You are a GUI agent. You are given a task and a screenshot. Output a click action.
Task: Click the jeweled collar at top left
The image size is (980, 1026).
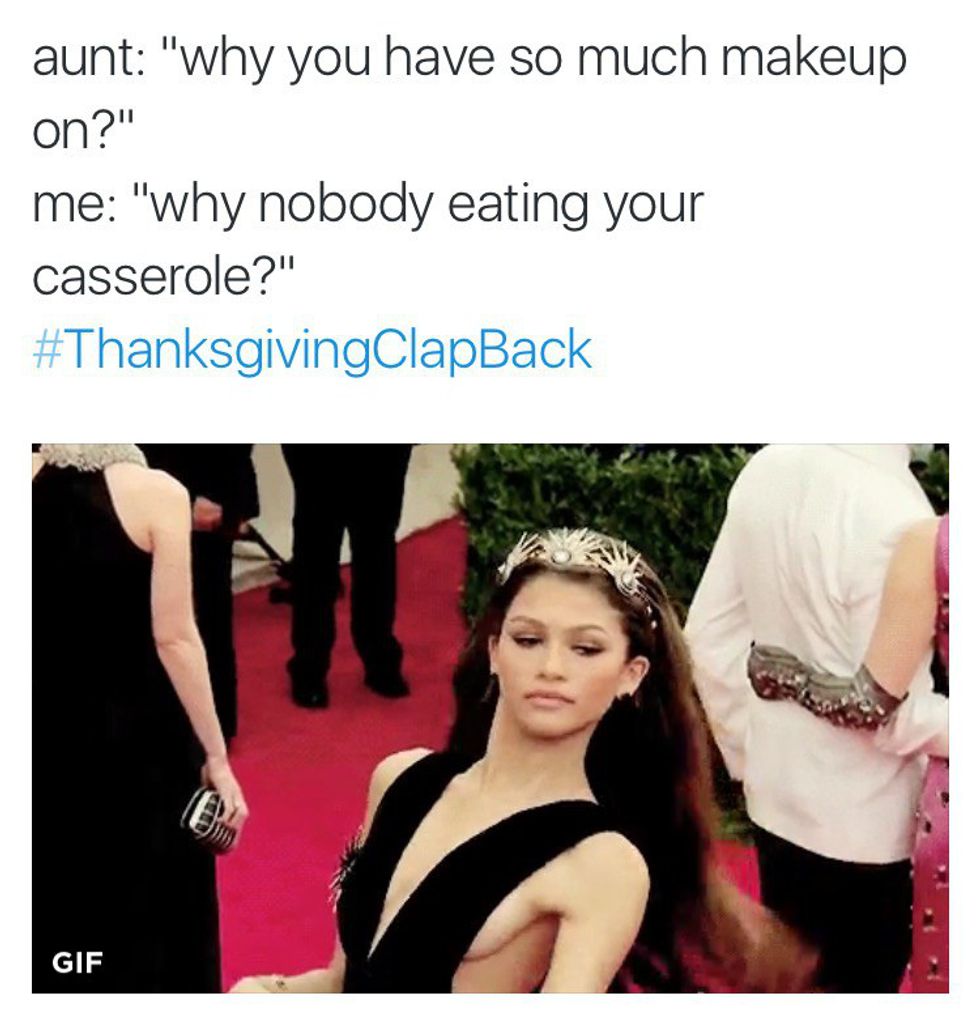[x=92, y=456]
